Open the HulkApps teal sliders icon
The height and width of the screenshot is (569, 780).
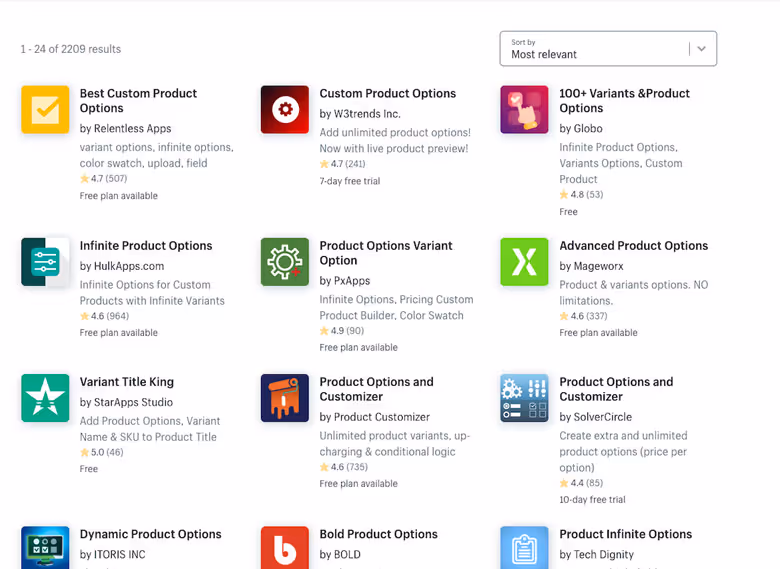(45, 262)
